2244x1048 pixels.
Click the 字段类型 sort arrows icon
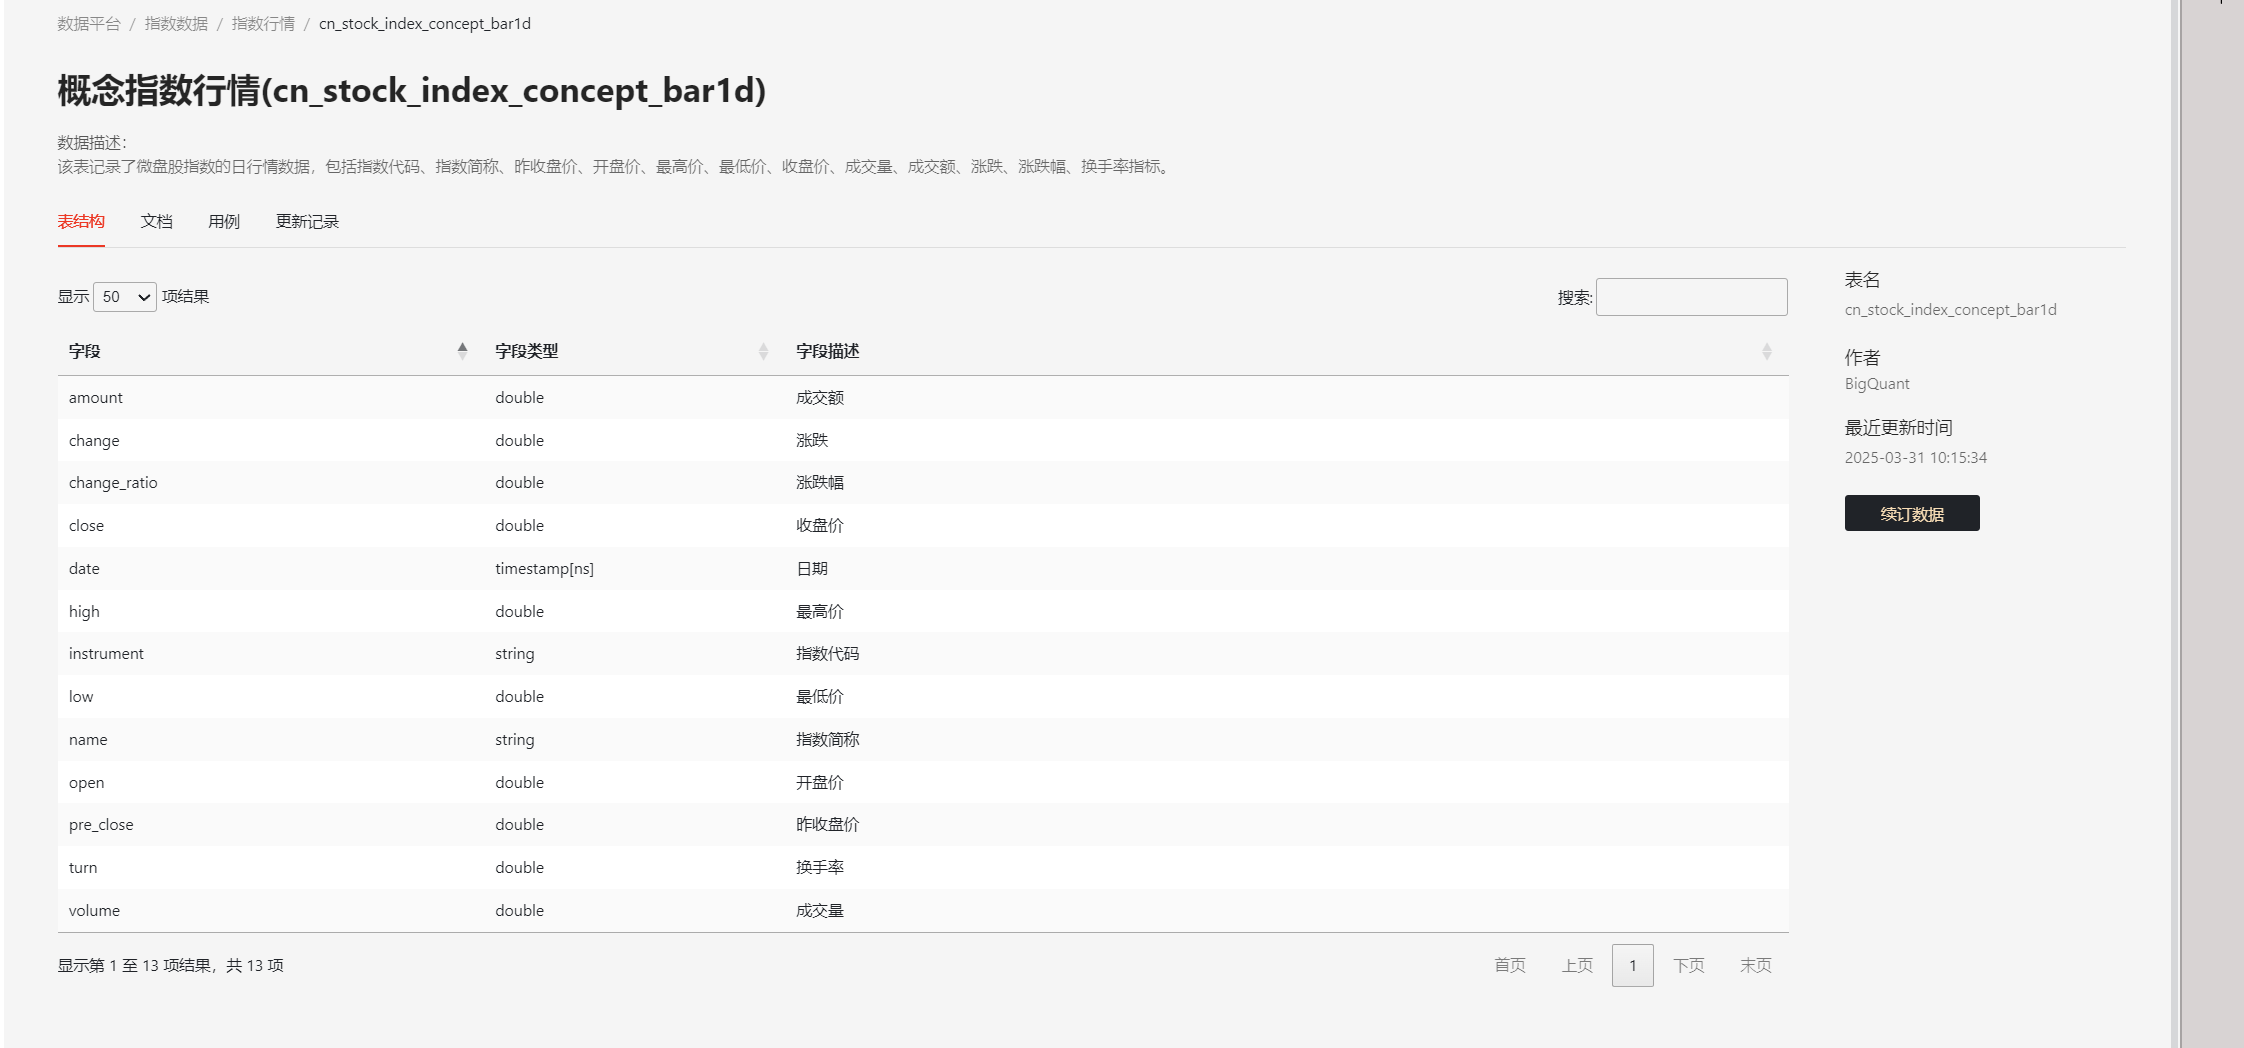[x=763, y=351]
